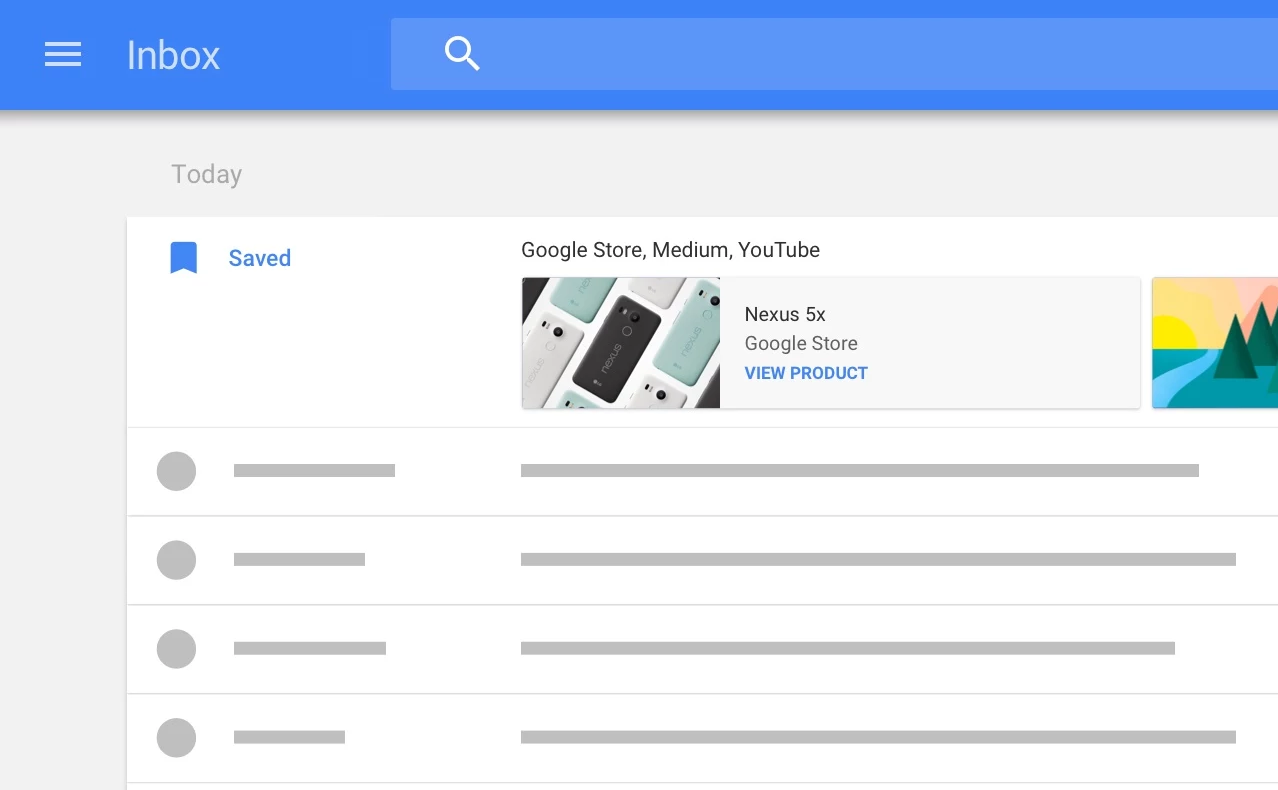Click the Google Store subtitle on card
This screenshot has height=790, width=1278.
click(801, 343)
